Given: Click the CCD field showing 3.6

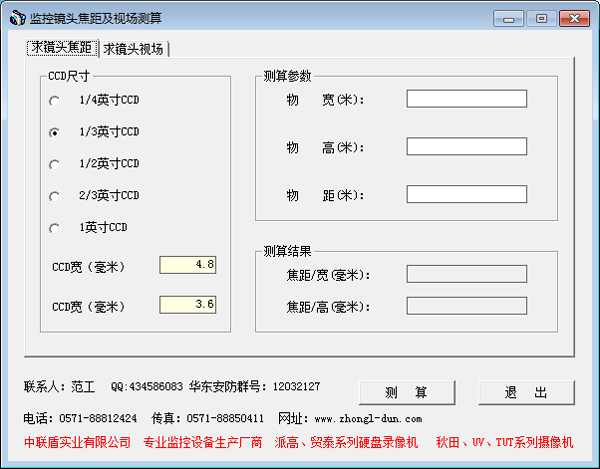Looking at the screenshot, I should click(x=188, y=305).
